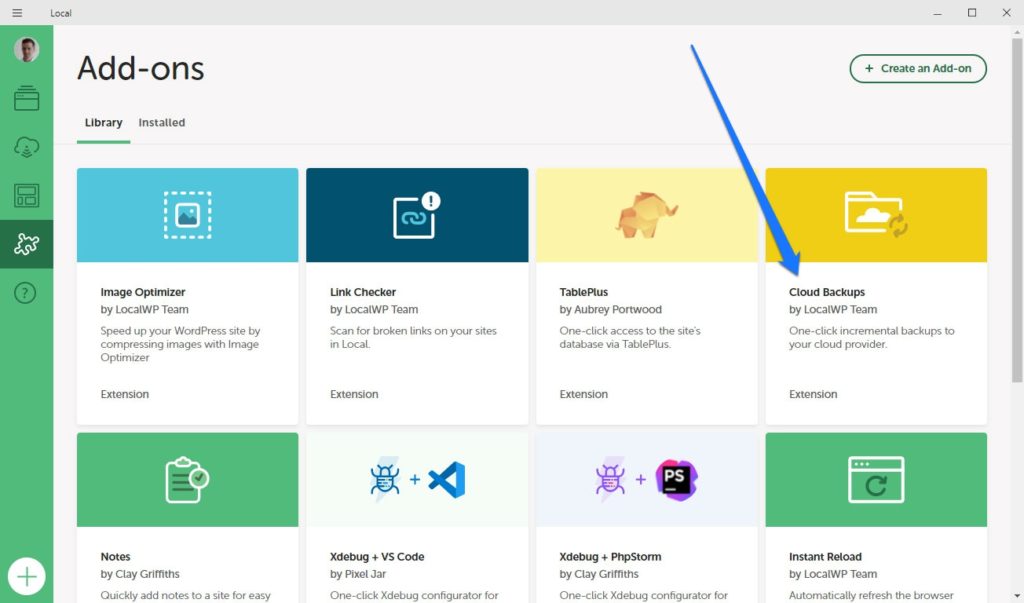This screenshot has height=603, width=1024.
Task: Open Blueprints sidebar icon
Action: [x=27, y=196]
